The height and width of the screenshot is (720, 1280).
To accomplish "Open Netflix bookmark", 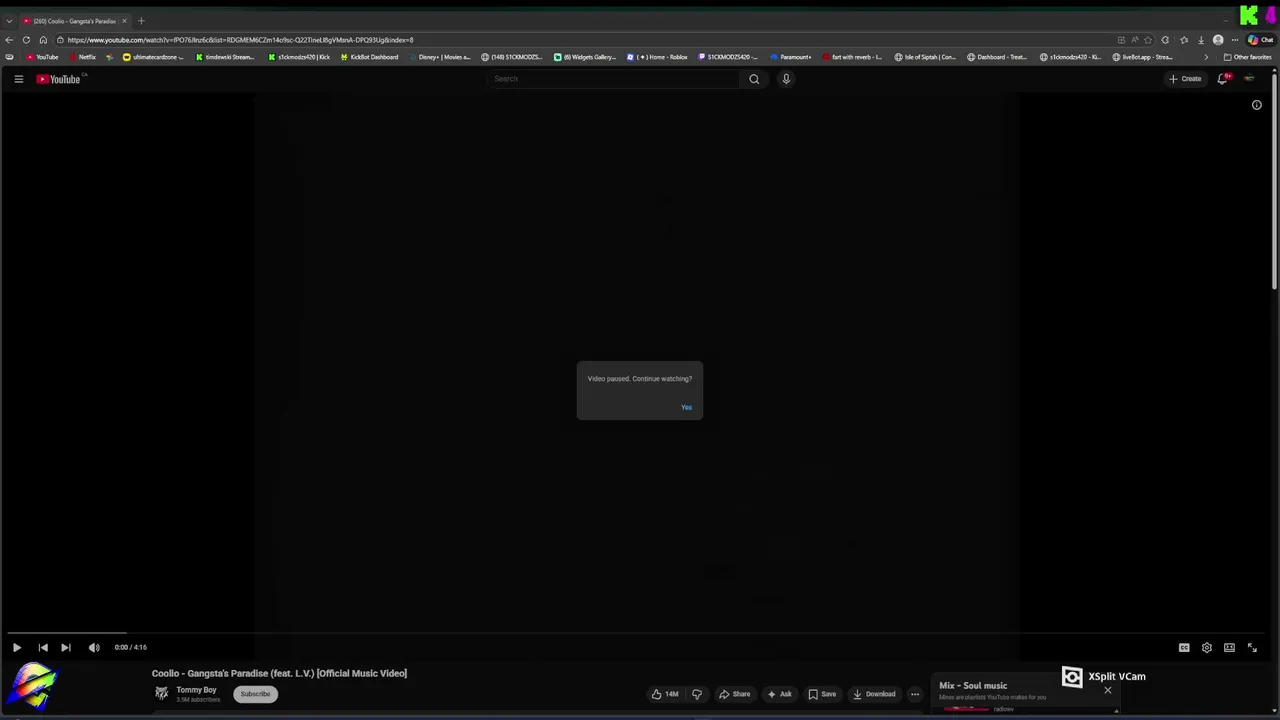I will (x=82, y=57).
